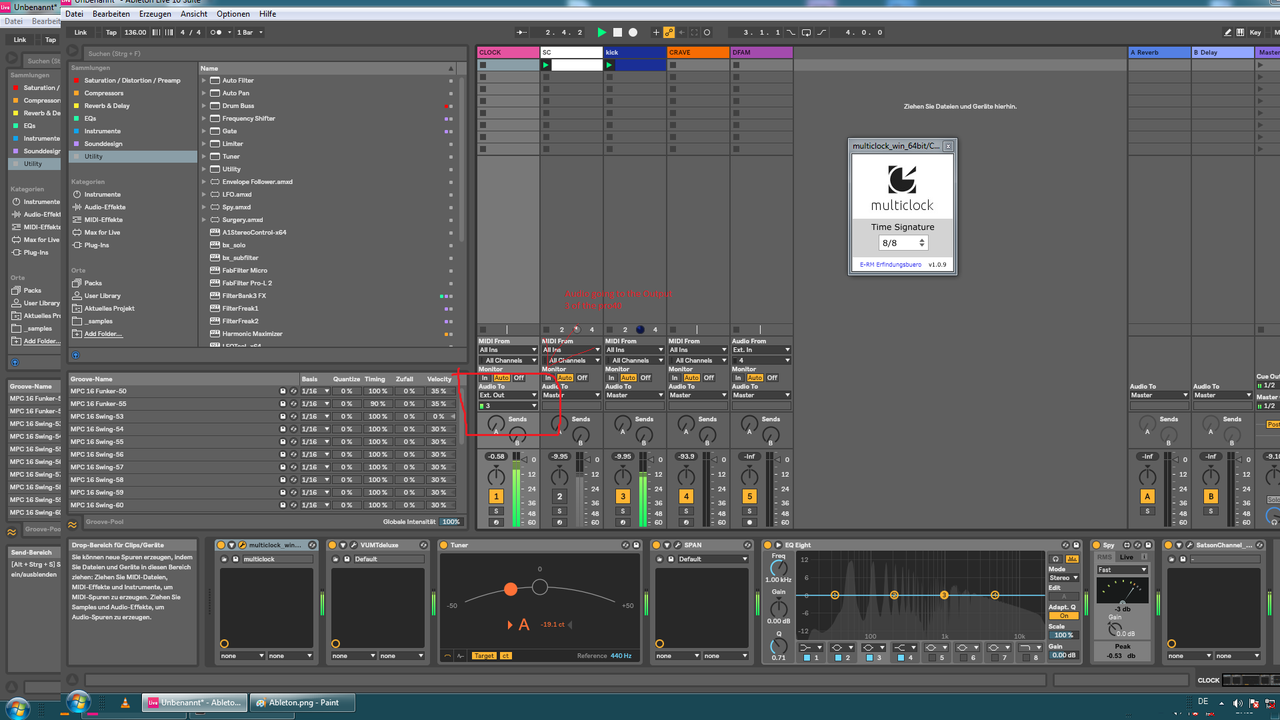This screenshot has width=1280, height=720.
Task: Open the Key map mode
Action: [1255, 32]
